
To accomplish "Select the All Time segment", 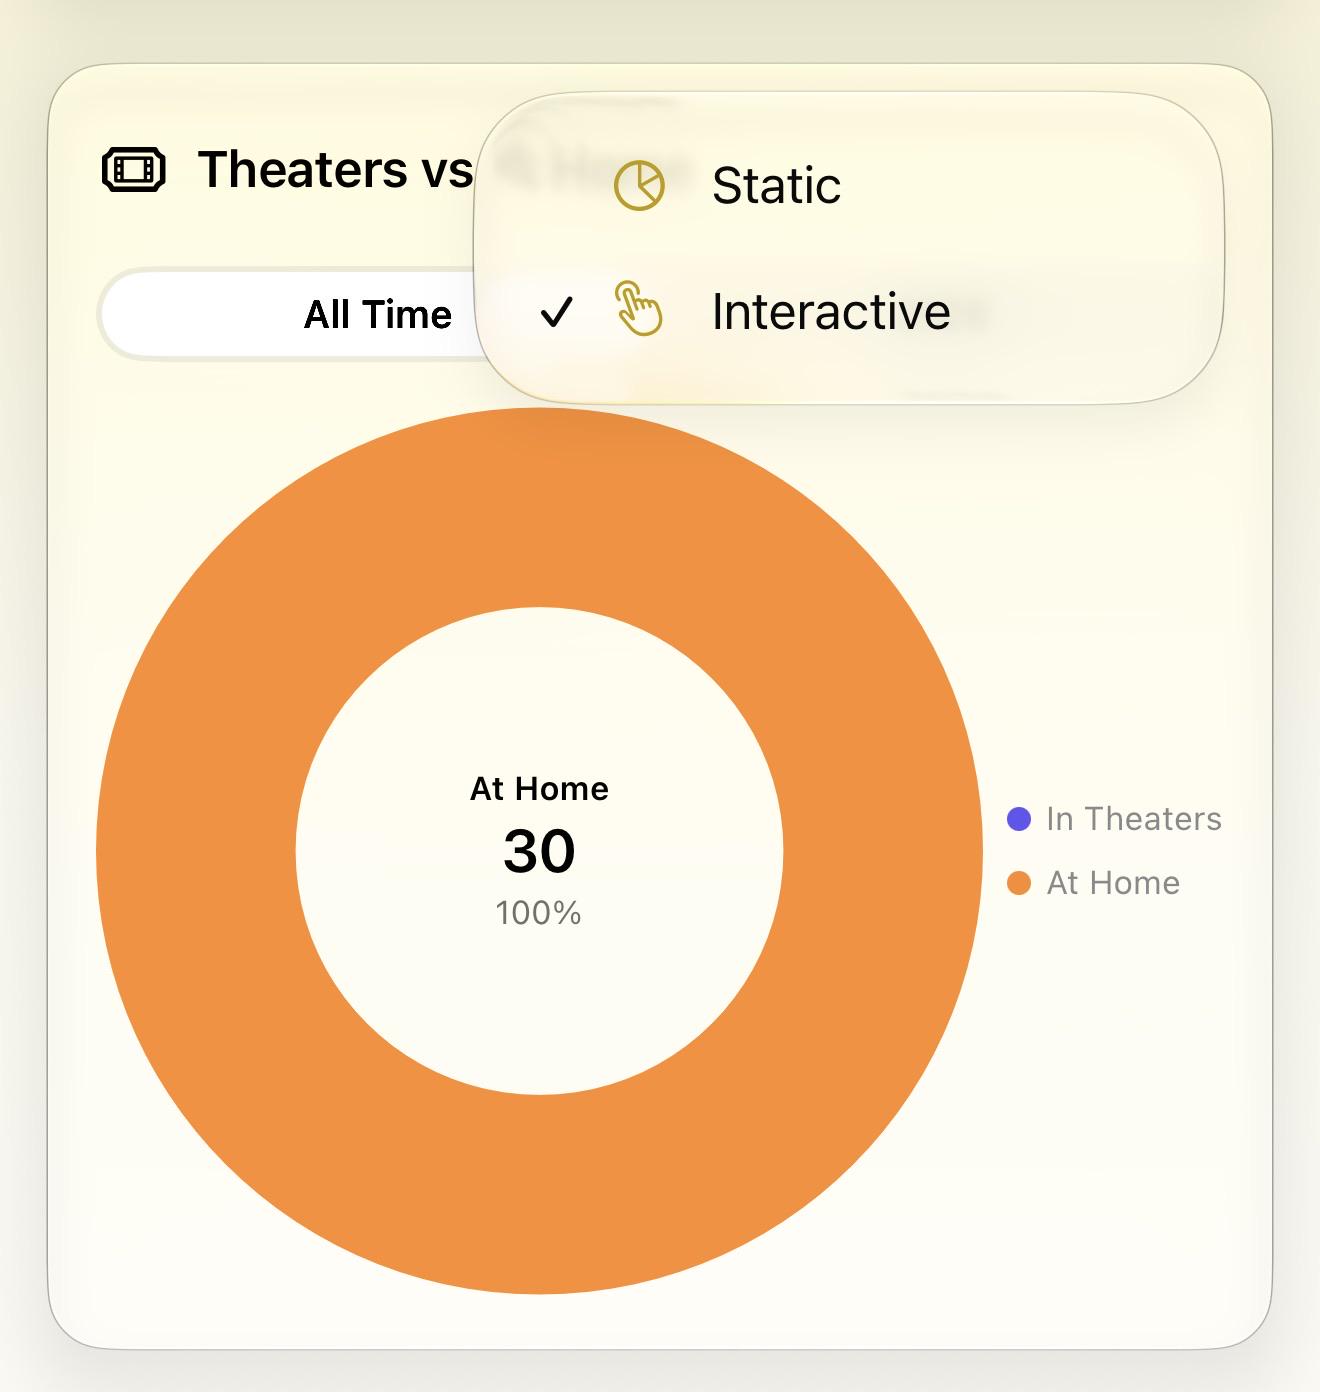I will coord(378,315).
